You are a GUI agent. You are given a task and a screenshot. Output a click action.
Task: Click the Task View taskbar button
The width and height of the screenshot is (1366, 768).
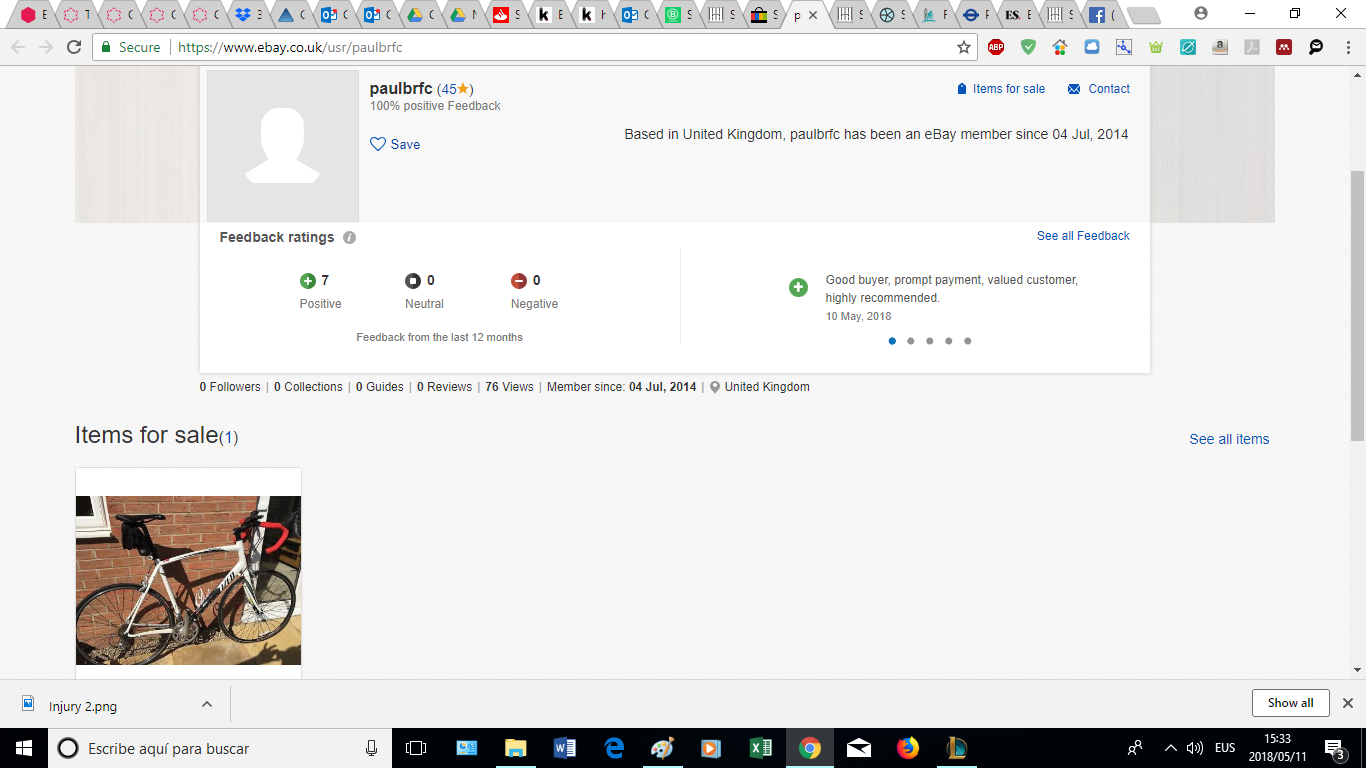point(416,748)
